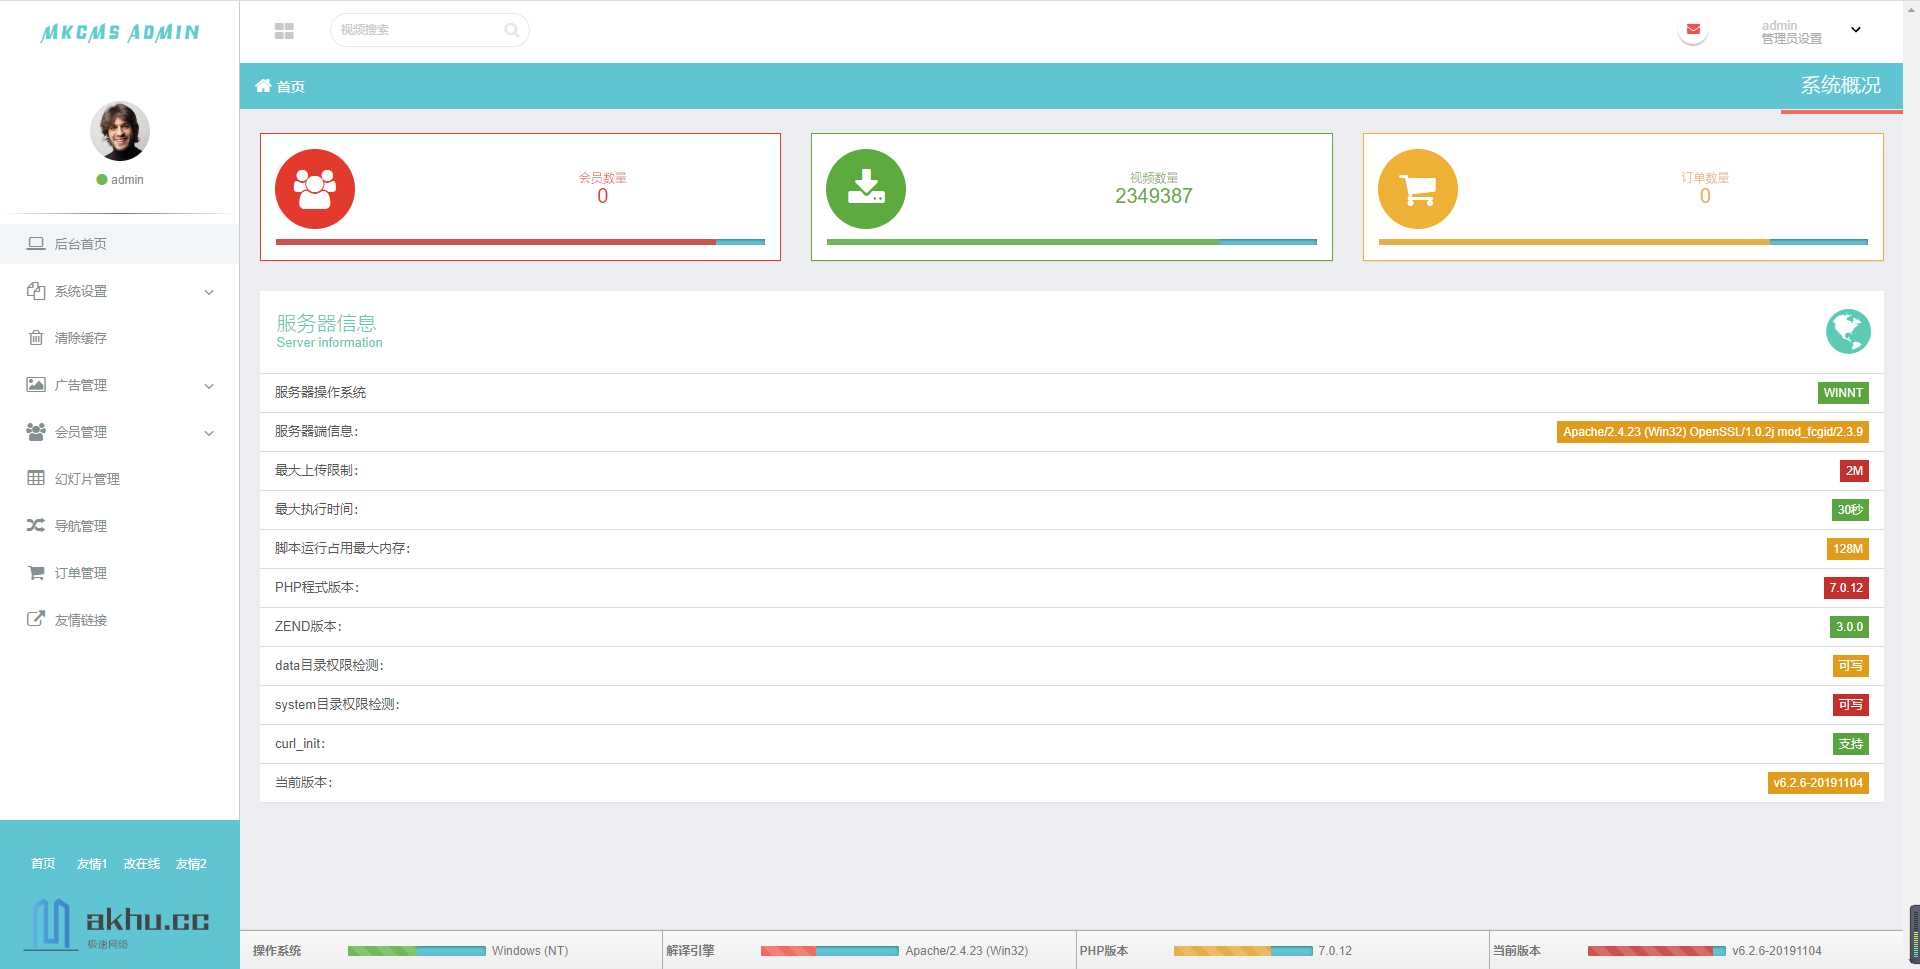Click the shuffle icon beside 导航管理

coord(36,525)
